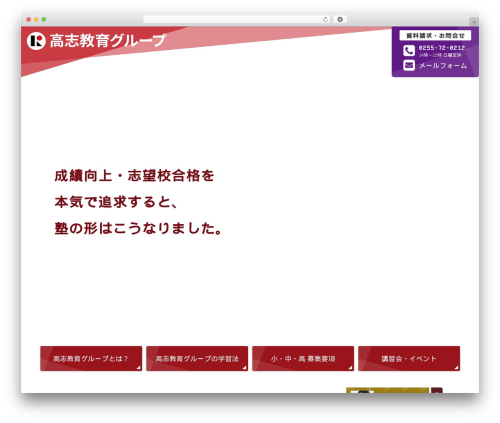Click the headline 成績向上・志望校合格を
The image size is (500, 423).
[x=134, y=176]
